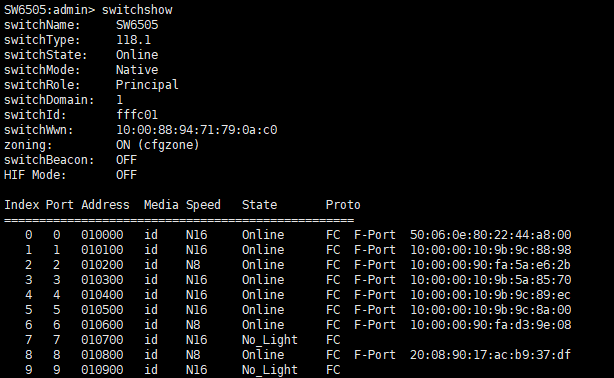The image size is (614, 378).
Task: Click the N8 speed on port 2
Action: 193,265
